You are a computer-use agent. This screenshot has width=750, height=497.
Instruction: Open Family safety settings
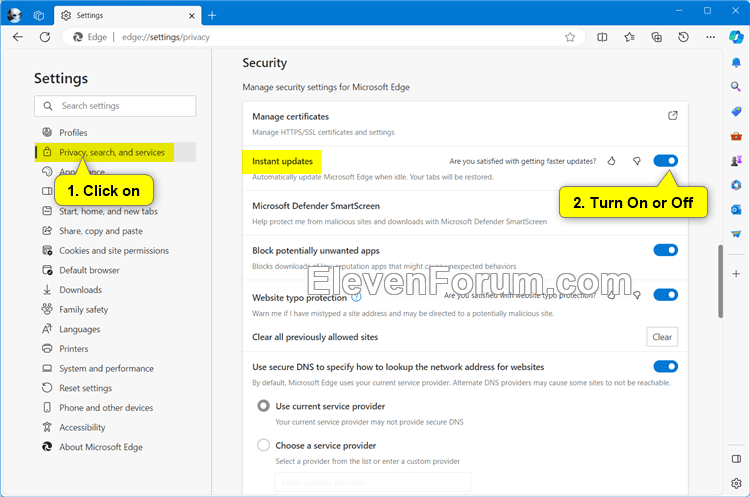pos(115,309)
